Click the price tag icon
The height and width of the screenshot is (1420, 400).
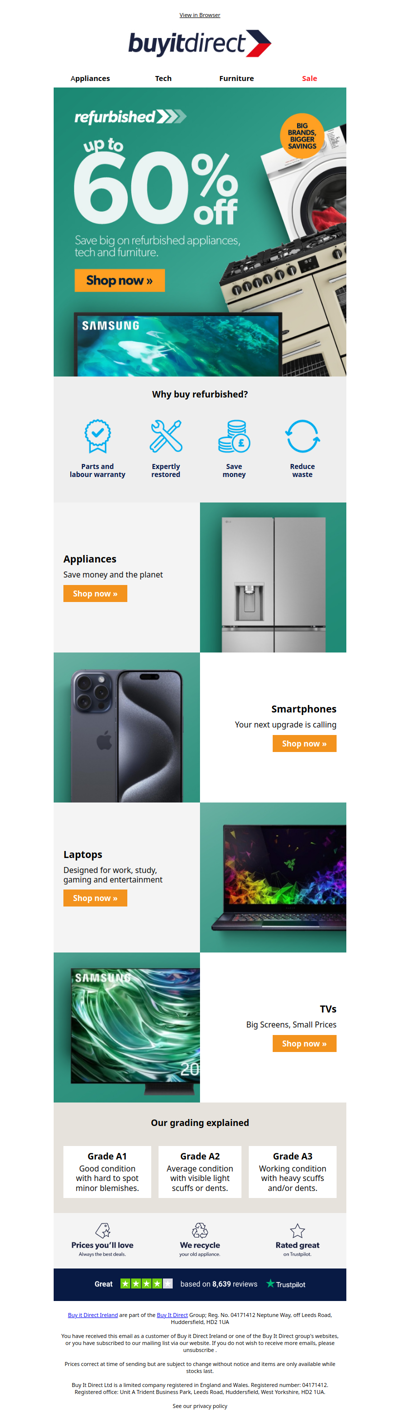(x=102, y=1230)
